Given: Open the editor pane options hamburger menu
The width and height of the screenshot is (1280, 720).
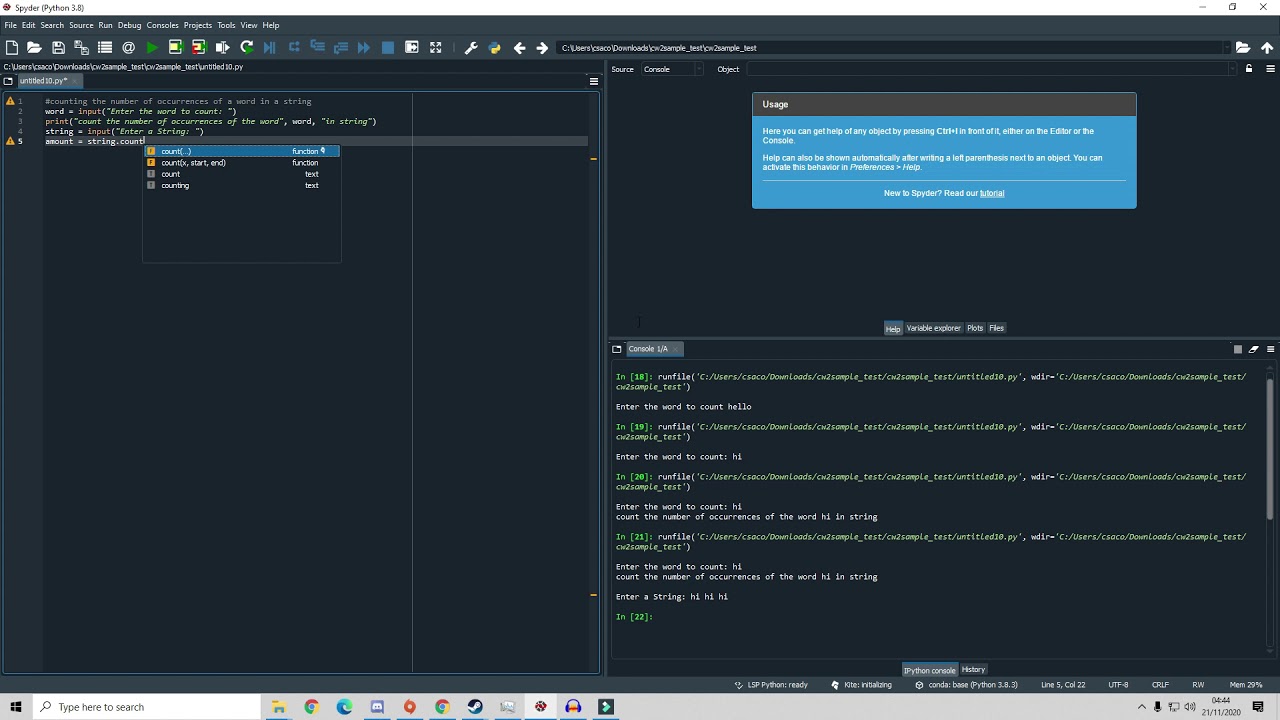Looking at the screenshot, I should (593, 81).
